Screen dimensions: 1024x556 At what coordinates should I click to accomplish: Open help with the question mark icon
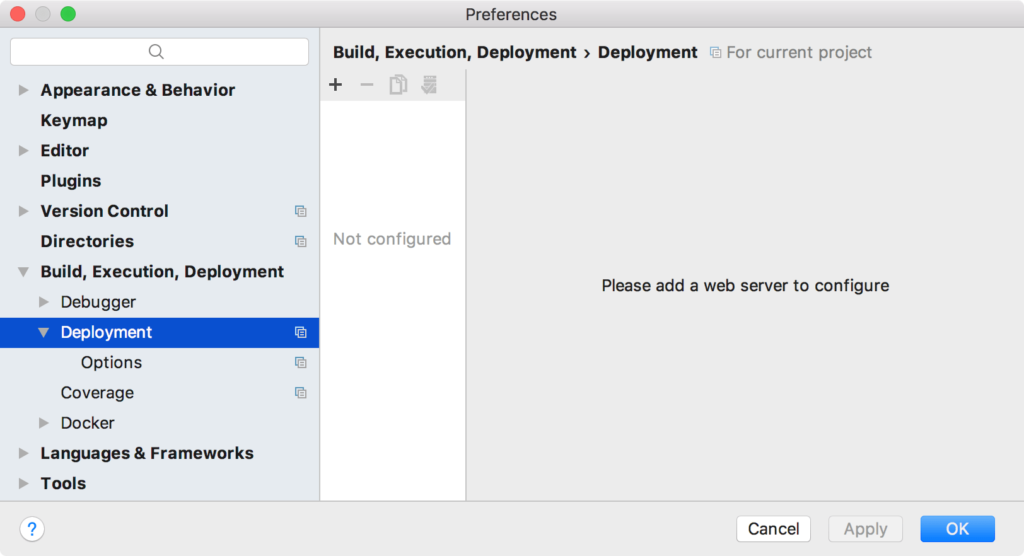click(x=32, y=529)
